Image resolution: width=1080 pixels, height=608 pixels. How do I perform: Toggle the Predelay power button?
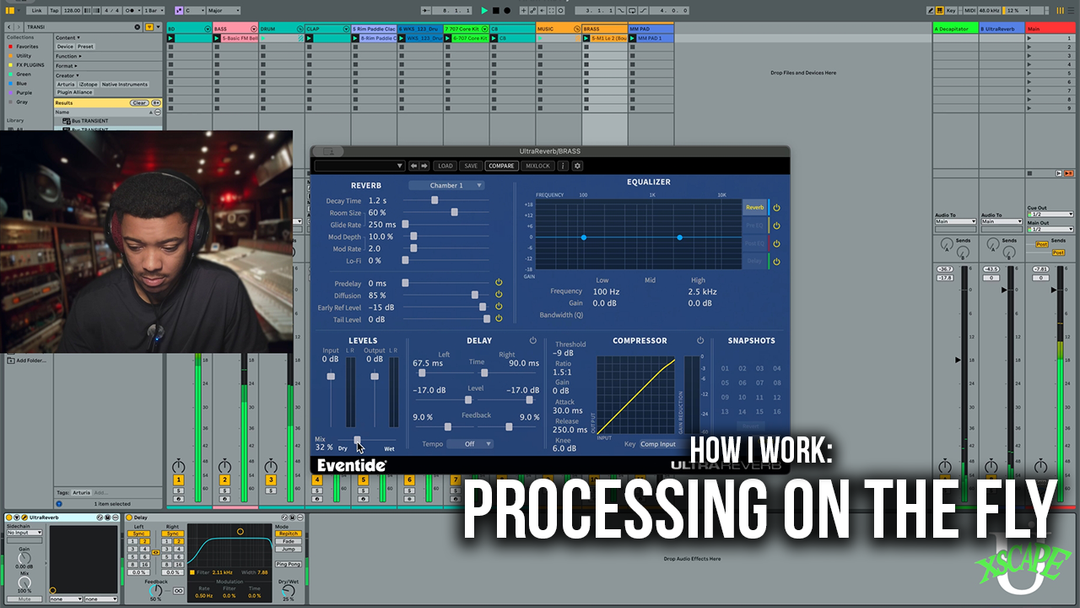pyautogui.click(x=498, y=284)
